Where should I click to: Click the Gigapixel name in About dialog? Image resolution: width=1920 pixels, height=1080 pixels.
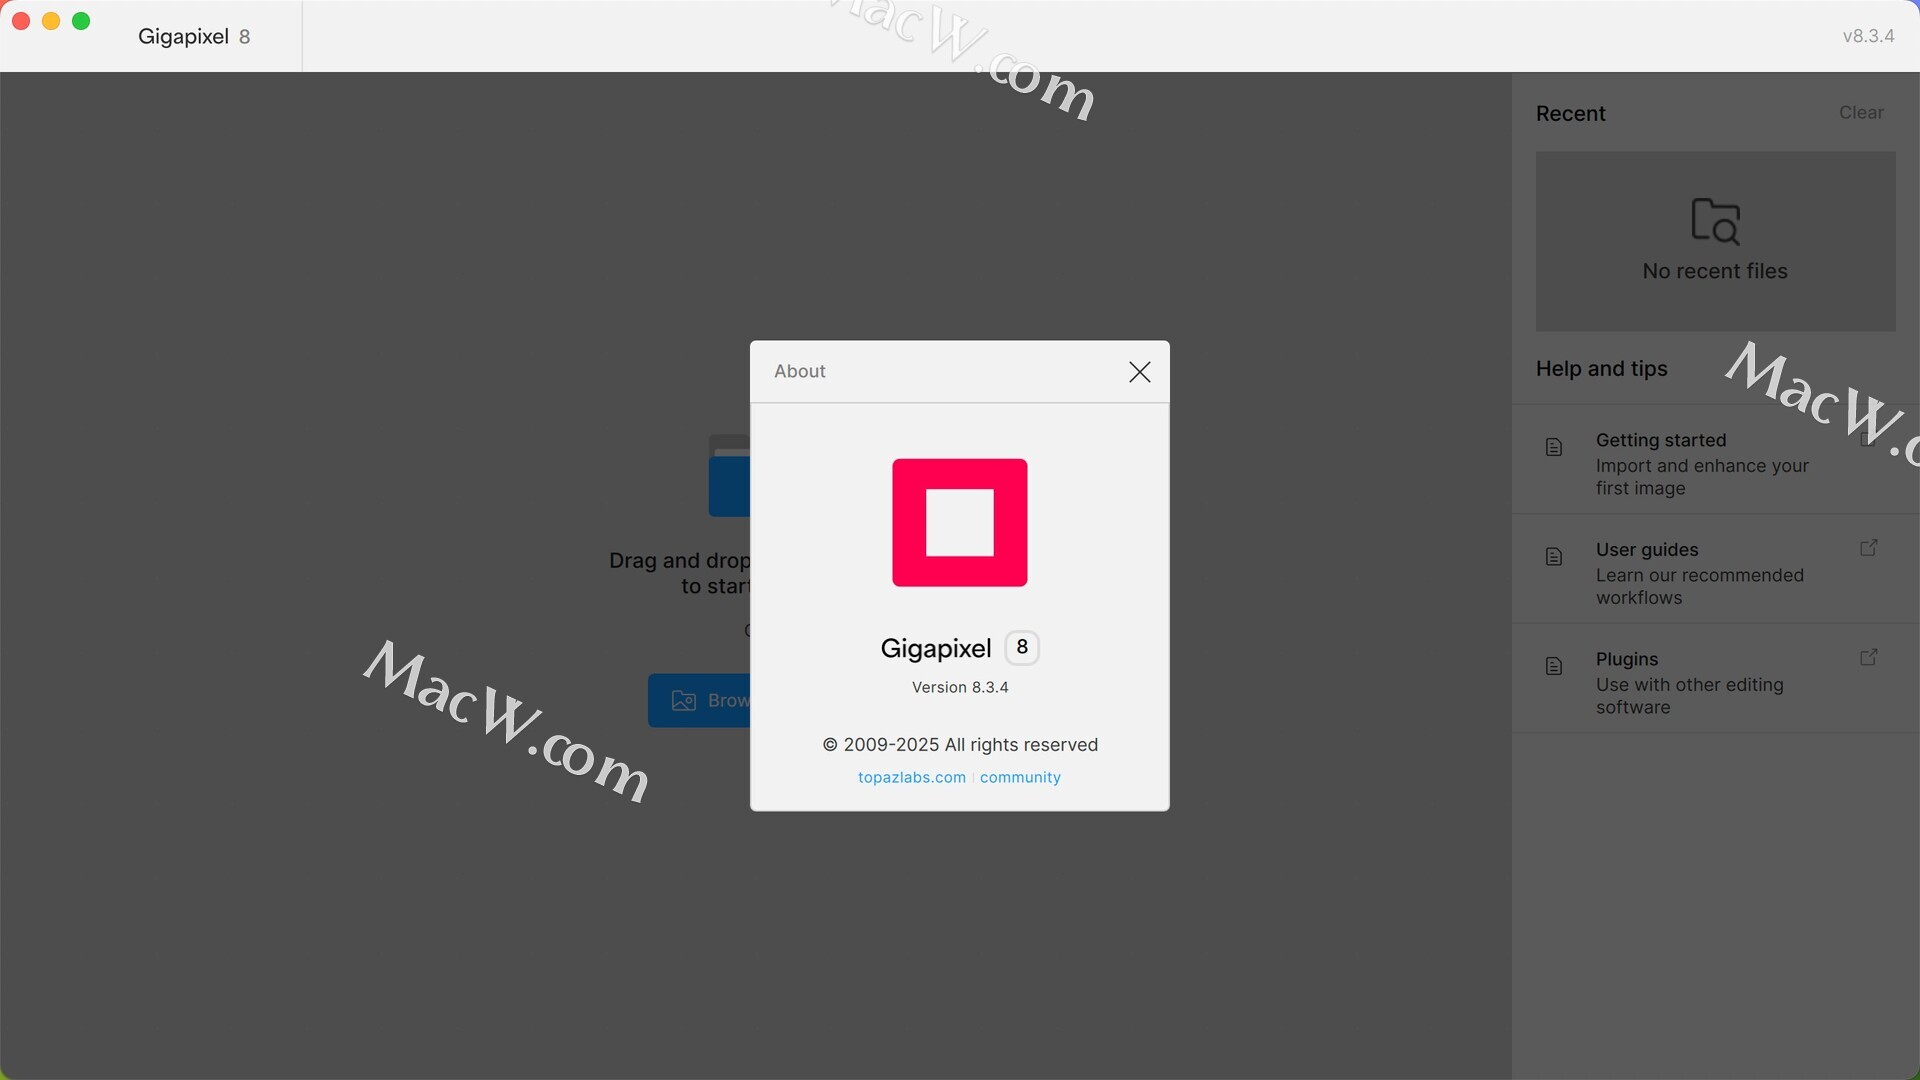click(935, 649)
